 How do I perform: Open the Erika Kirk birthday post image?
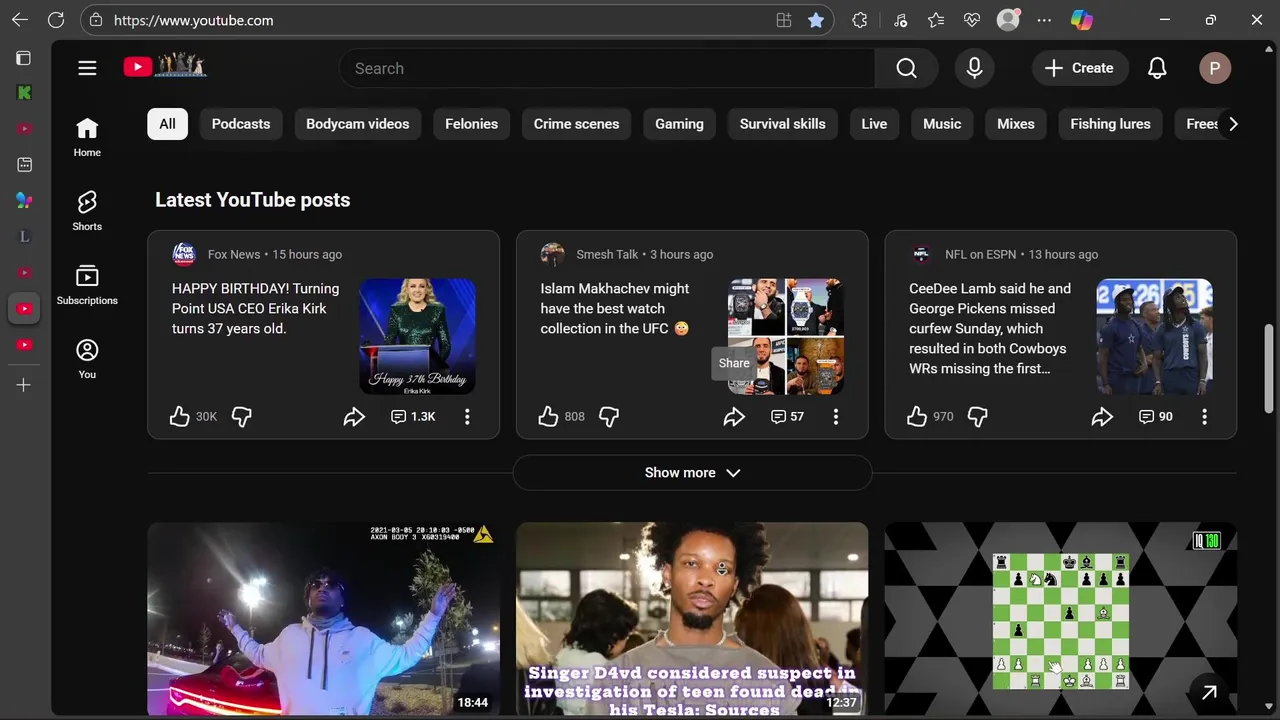(x=417, y=337)
